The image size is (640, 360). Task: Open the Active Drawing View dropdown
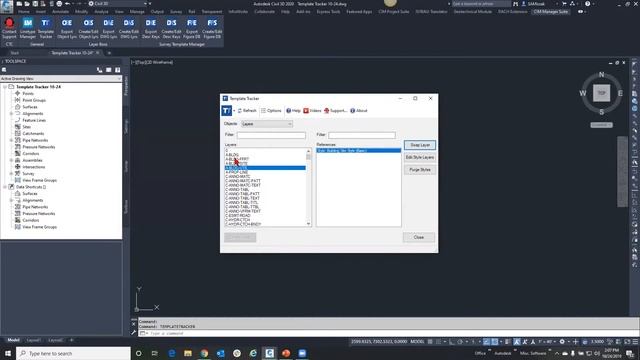pyautogui.click(x=61, y=78)
